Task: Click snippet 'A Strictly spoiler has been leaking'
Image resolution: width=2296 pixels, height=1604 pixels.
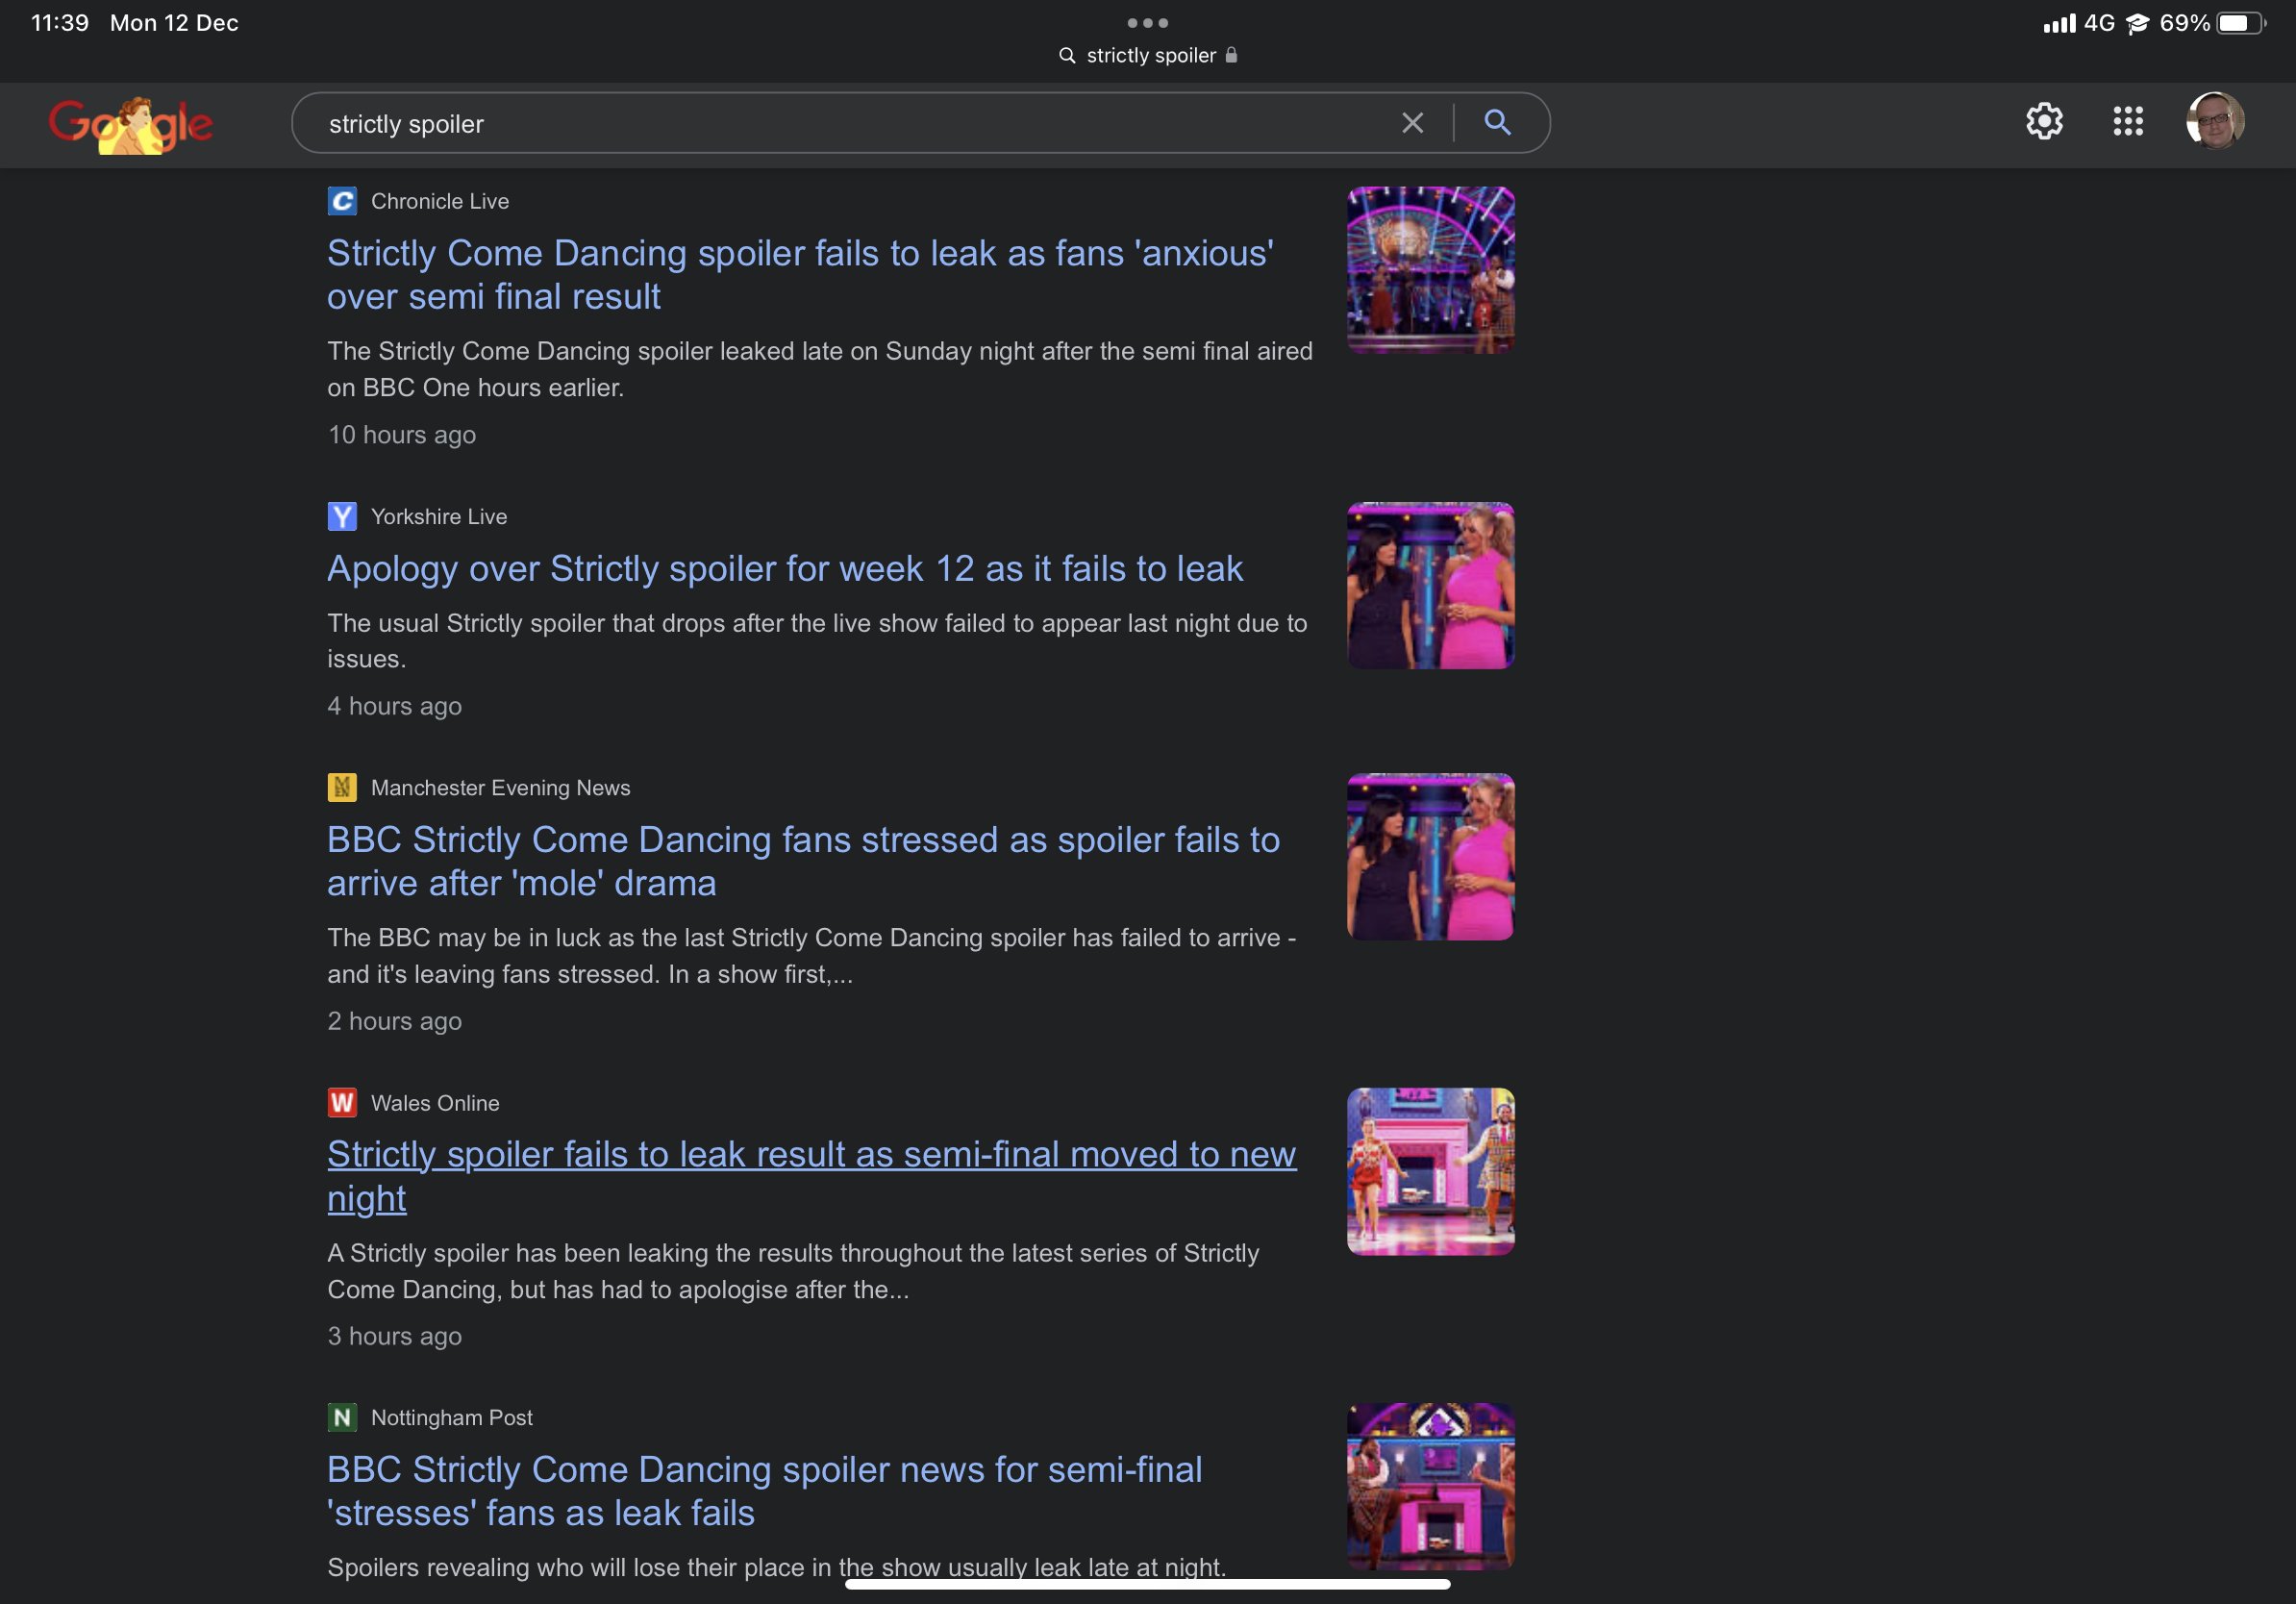Action: [x=793, y=1271]
